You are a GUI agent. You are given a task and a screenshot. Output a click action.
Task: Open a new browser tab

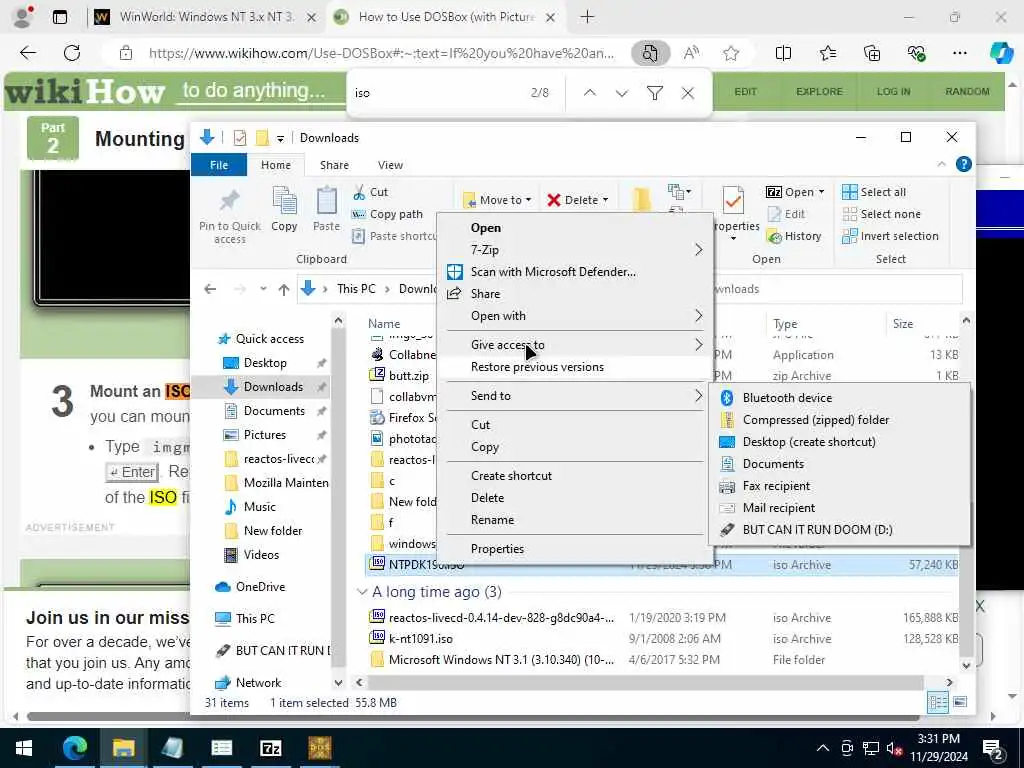[587, 17]
